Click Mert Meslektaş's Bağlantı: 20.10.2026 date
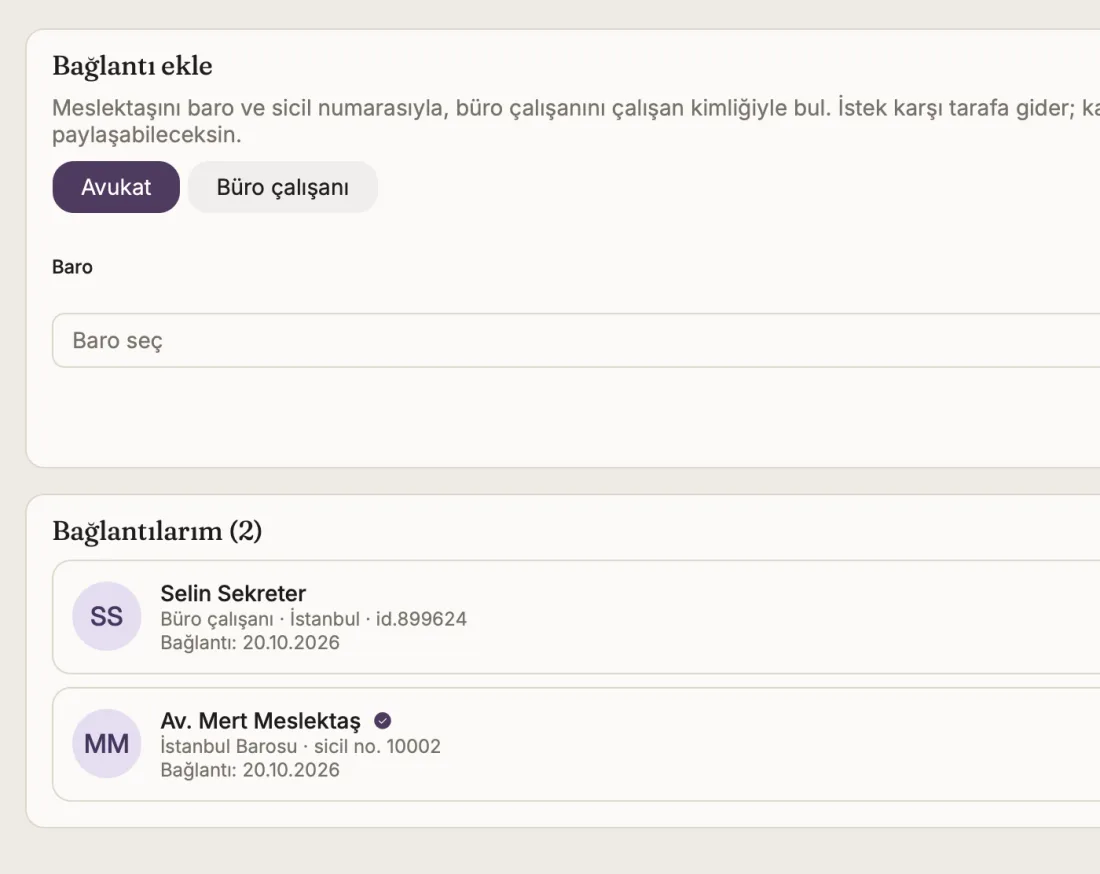The height and width of the screenshot is (874, 1100). [x=250, y=769]
